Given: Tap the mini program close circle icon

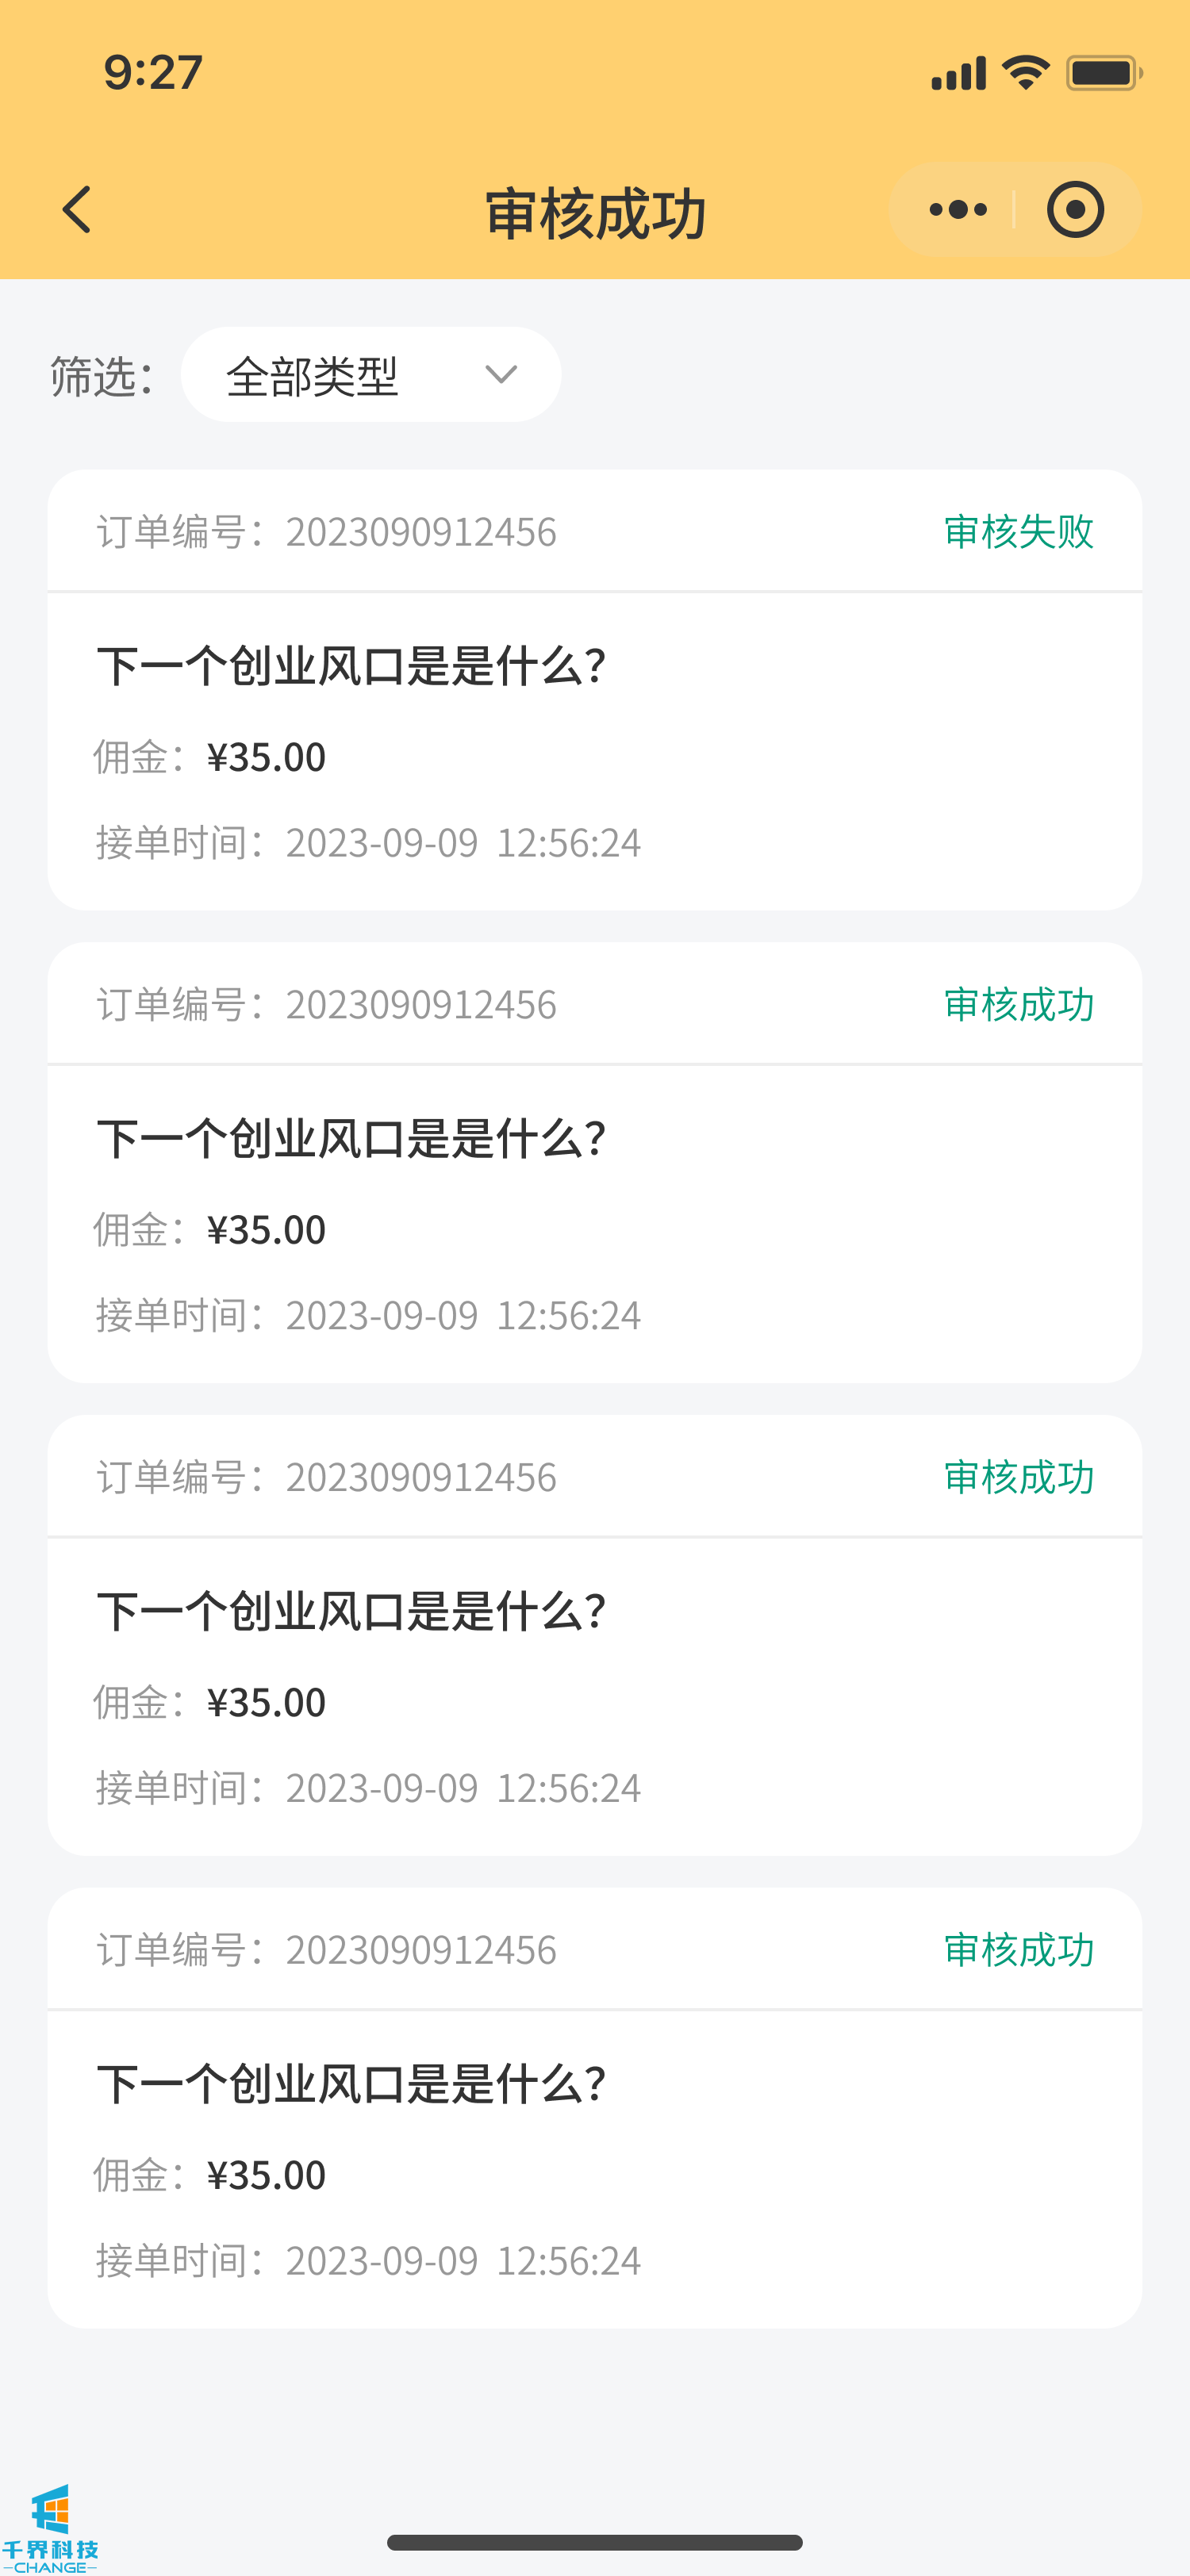Looking at the screenshot, I should 1075,210.
